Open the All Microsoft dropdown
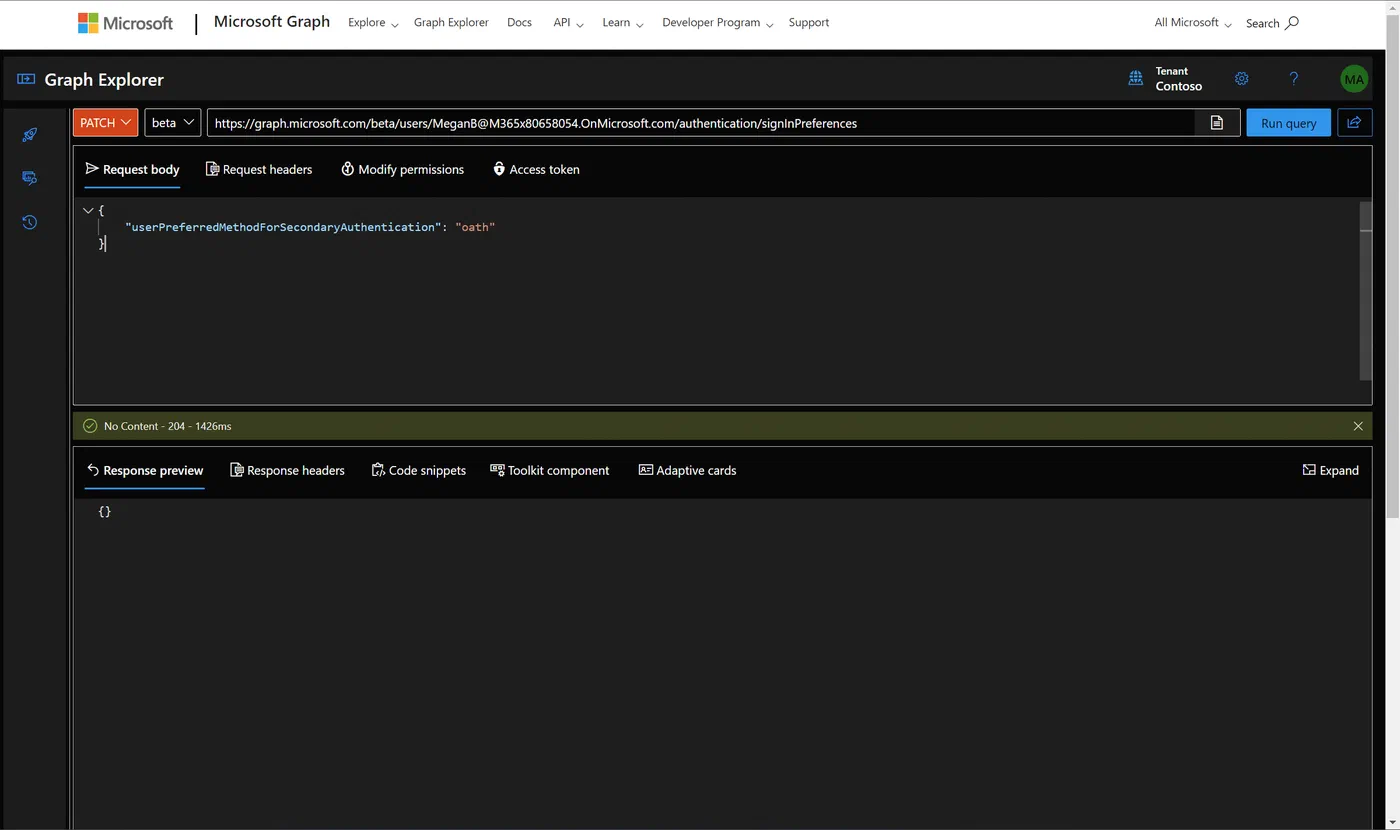The image size is (1400, 830). (x=1192, y=22)
